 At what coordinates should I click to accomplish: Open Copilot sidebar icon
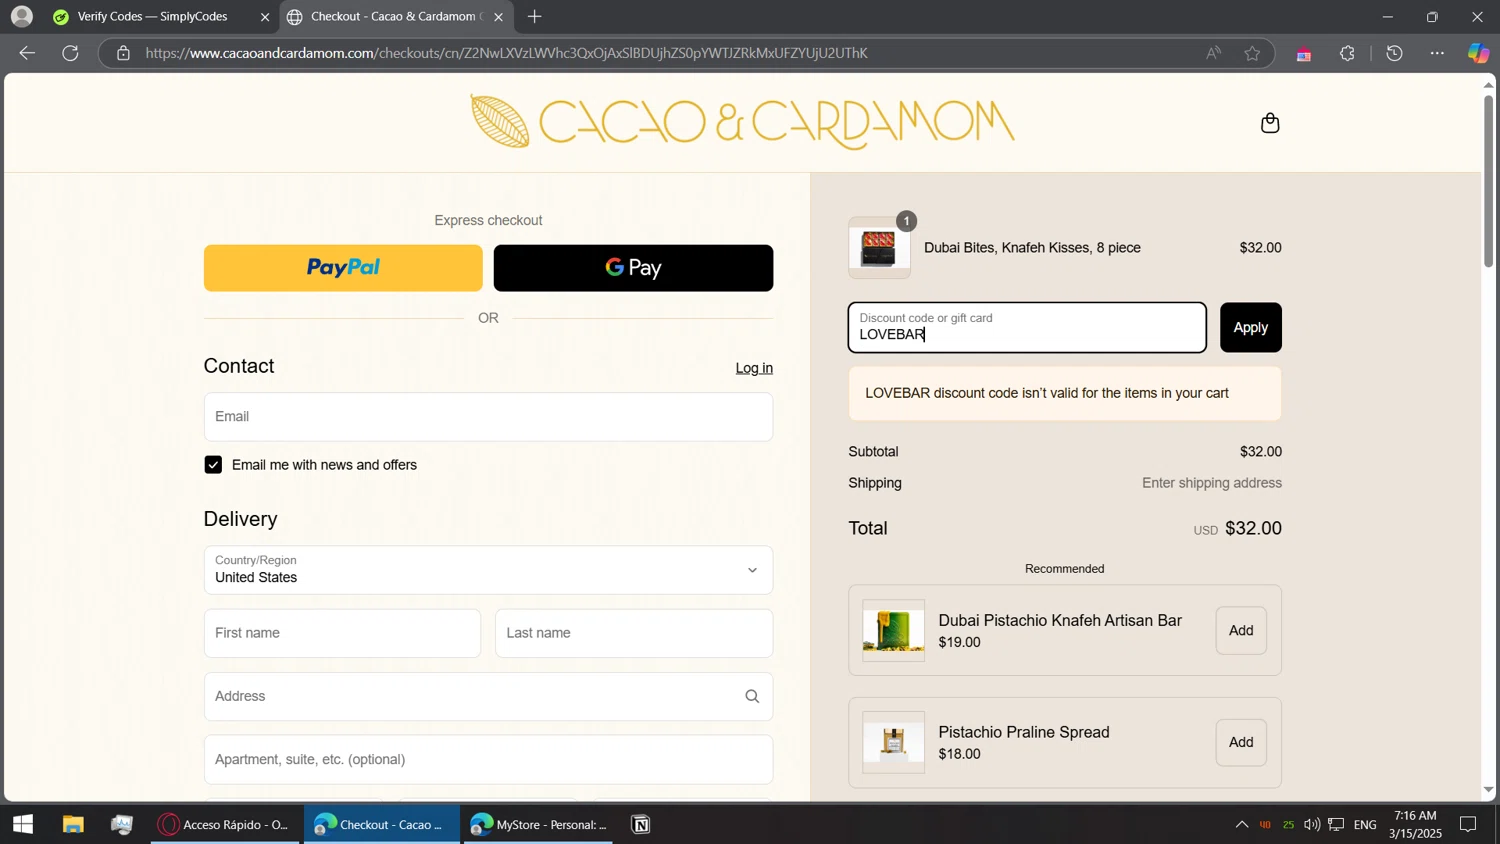pos(1478,53)
